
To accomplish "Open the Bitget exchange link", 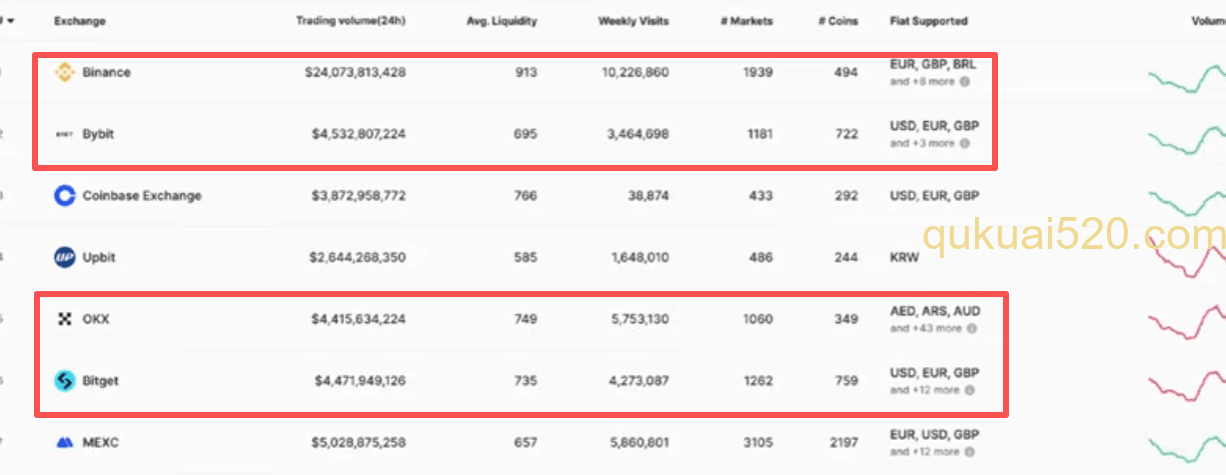I will pos(101,381).
